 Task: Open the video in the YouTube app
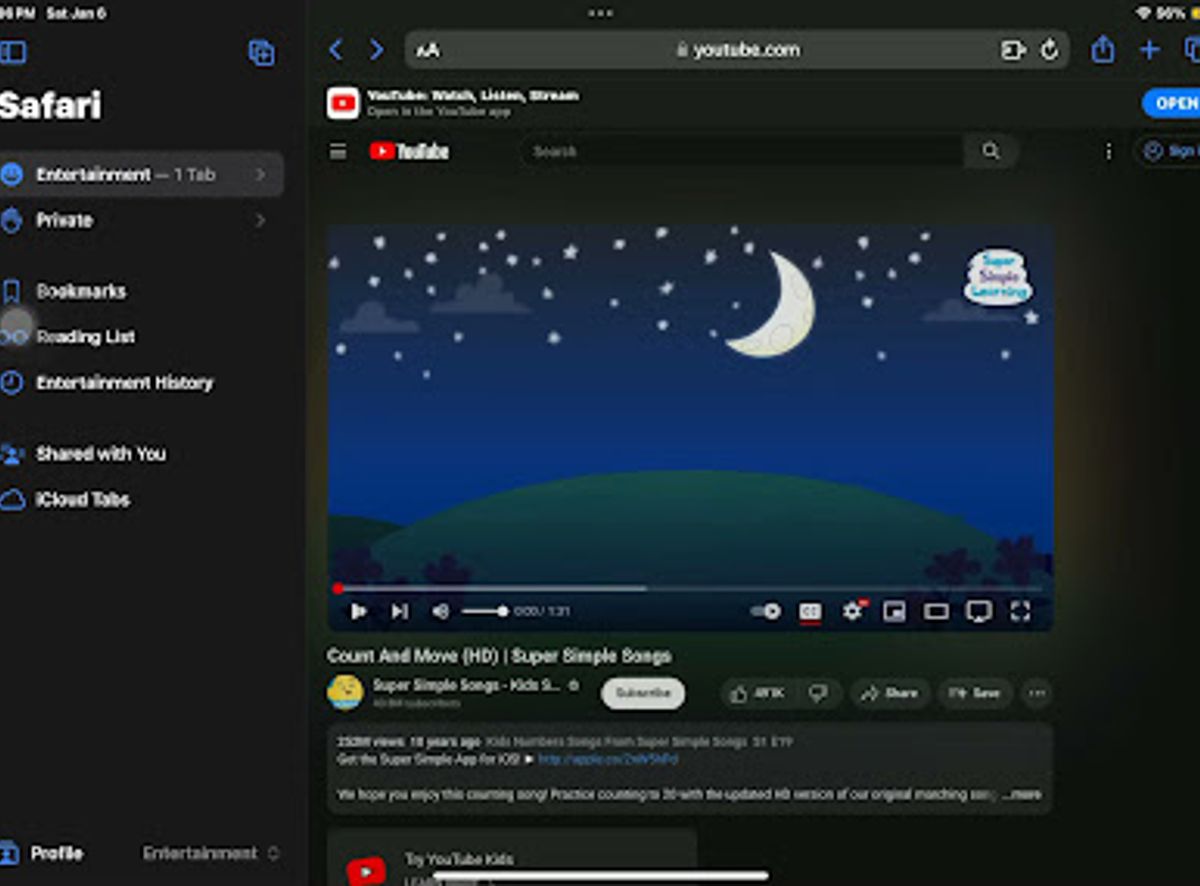click(1171, 103)
